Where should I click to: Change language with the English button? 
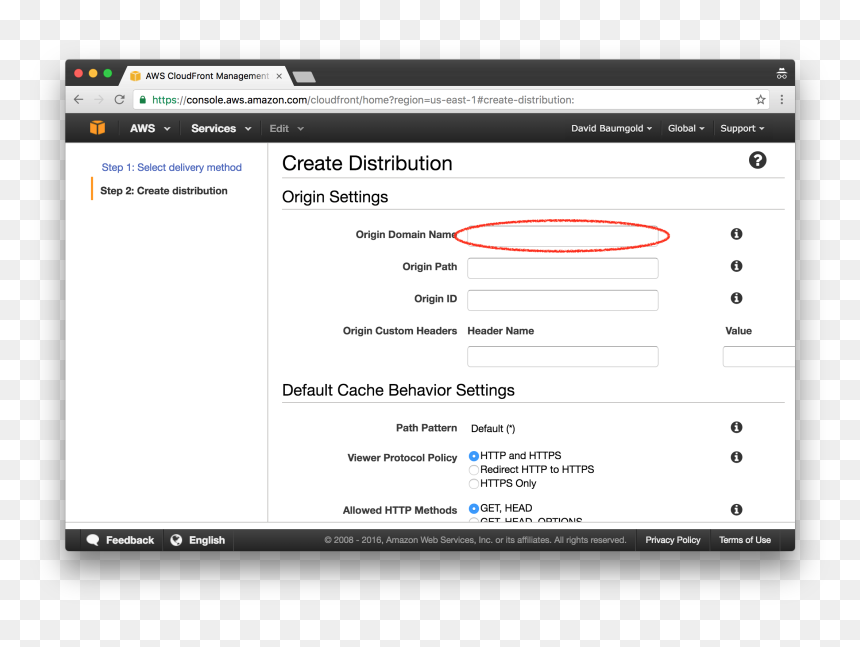pos(197,540)
